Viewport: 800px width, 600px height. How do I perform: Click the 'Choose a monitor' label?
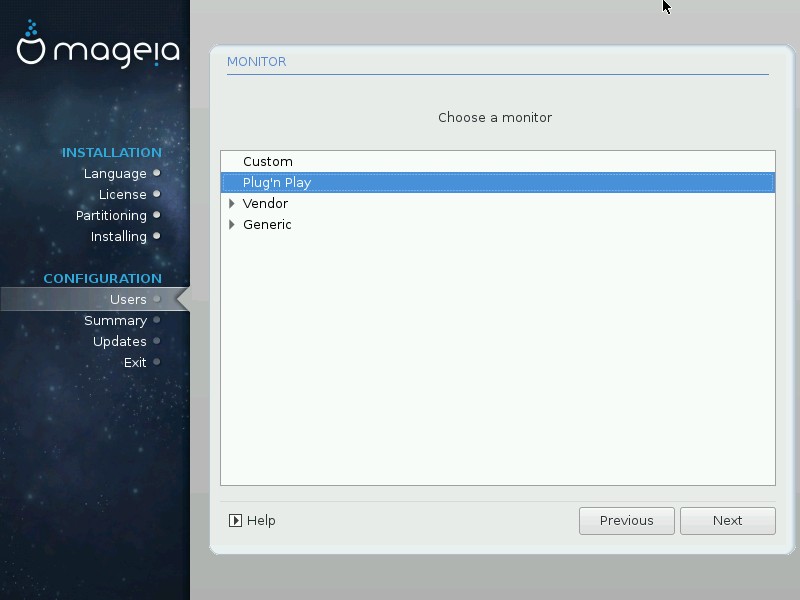[x=495, y=117]
